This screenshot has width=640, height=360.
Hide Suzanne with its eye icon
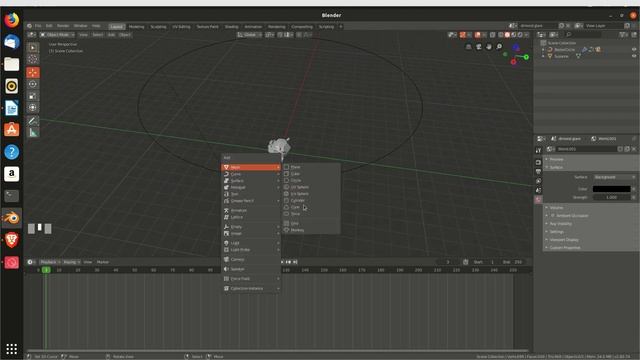click(x=634, y=56)
